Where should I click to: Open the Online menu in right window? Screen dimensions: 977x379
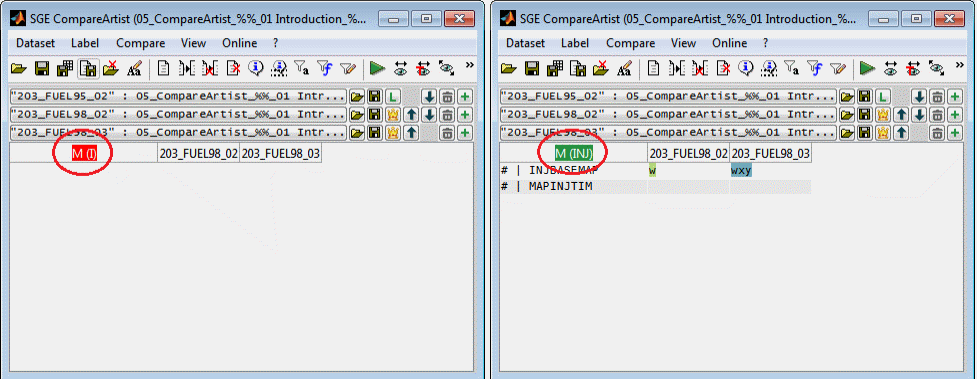point(730,43)
